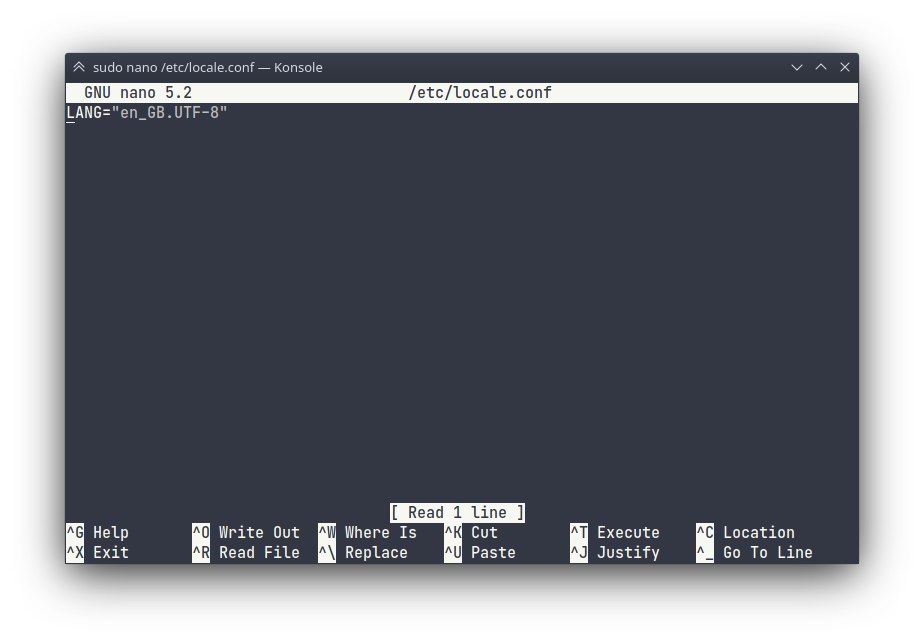924x641 pixels.
Task: Click the ^R Read File shortcut
Action: (x=246, y=553)
